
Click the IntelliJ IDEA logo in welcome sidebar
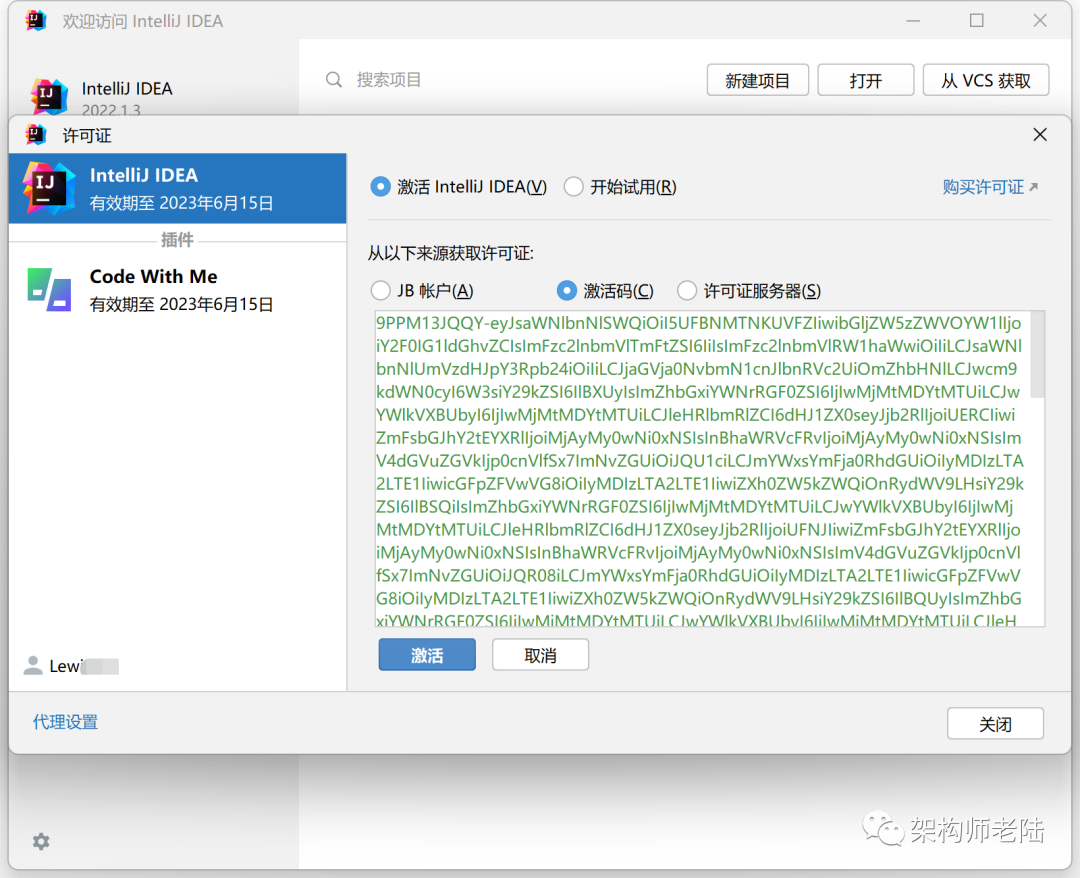click(x=49, y=97)
